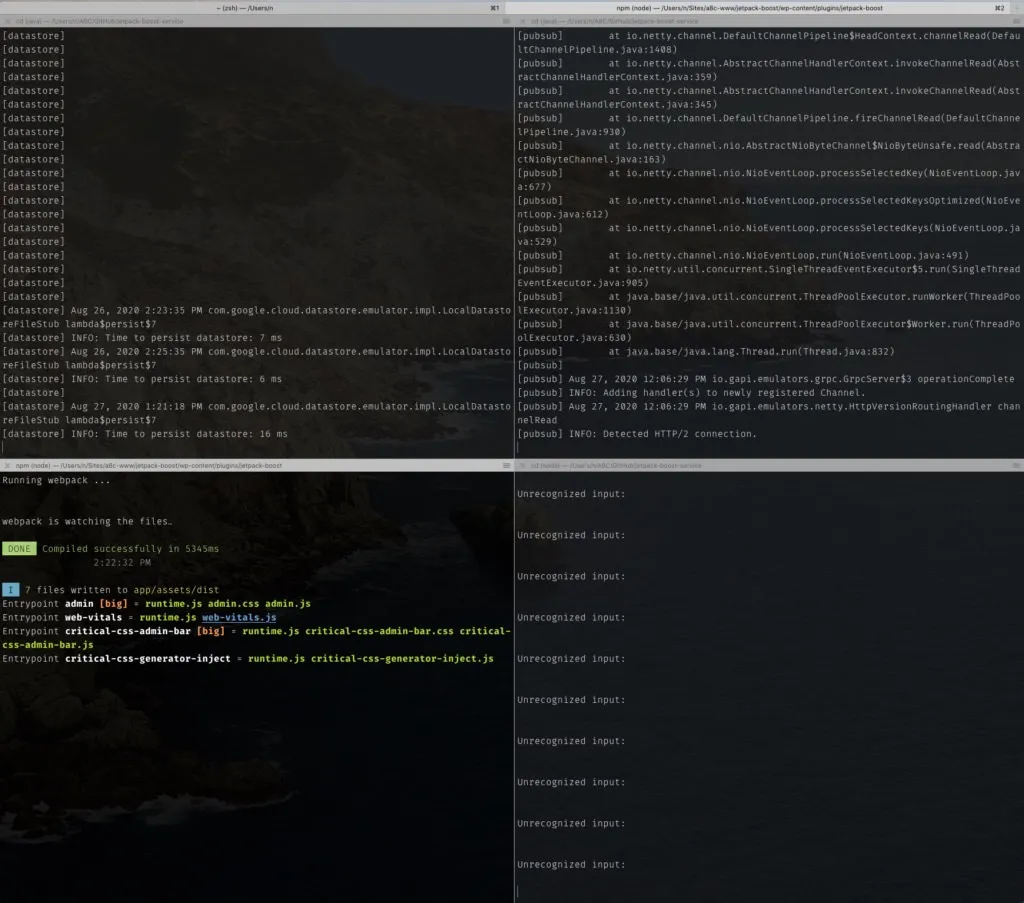
Task: Click the green DONE badge
Action: pos(19,548)
